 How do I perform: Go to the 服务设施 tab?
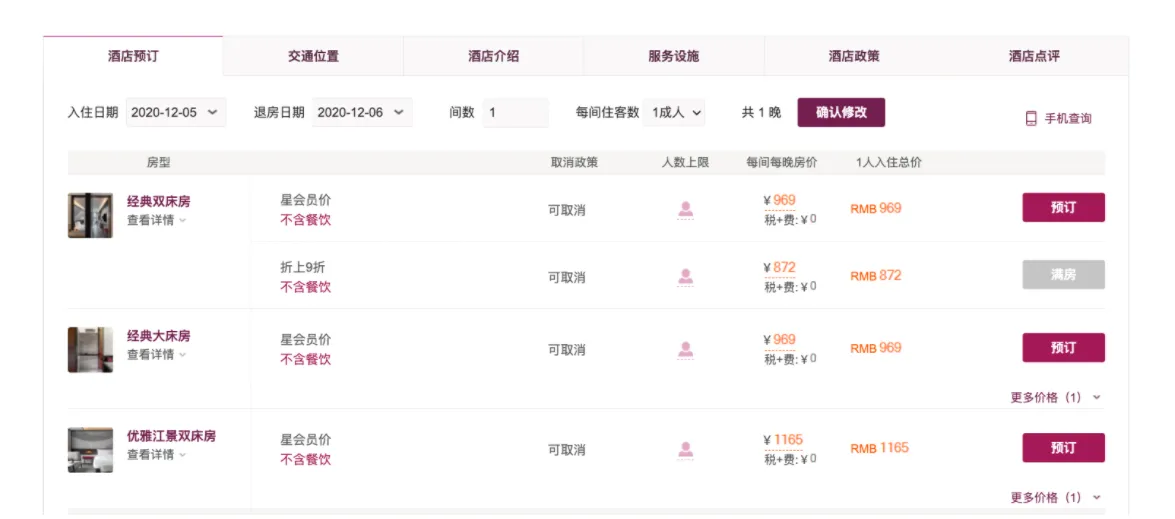[x=674, y=57]
